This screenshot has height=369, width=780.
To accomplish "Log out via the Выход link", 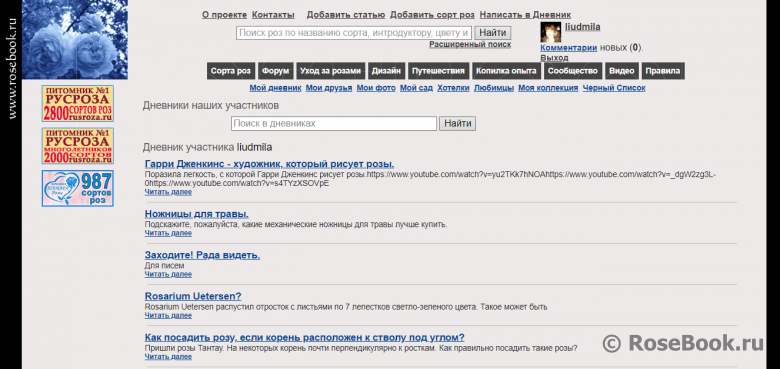I will [555, 58].
